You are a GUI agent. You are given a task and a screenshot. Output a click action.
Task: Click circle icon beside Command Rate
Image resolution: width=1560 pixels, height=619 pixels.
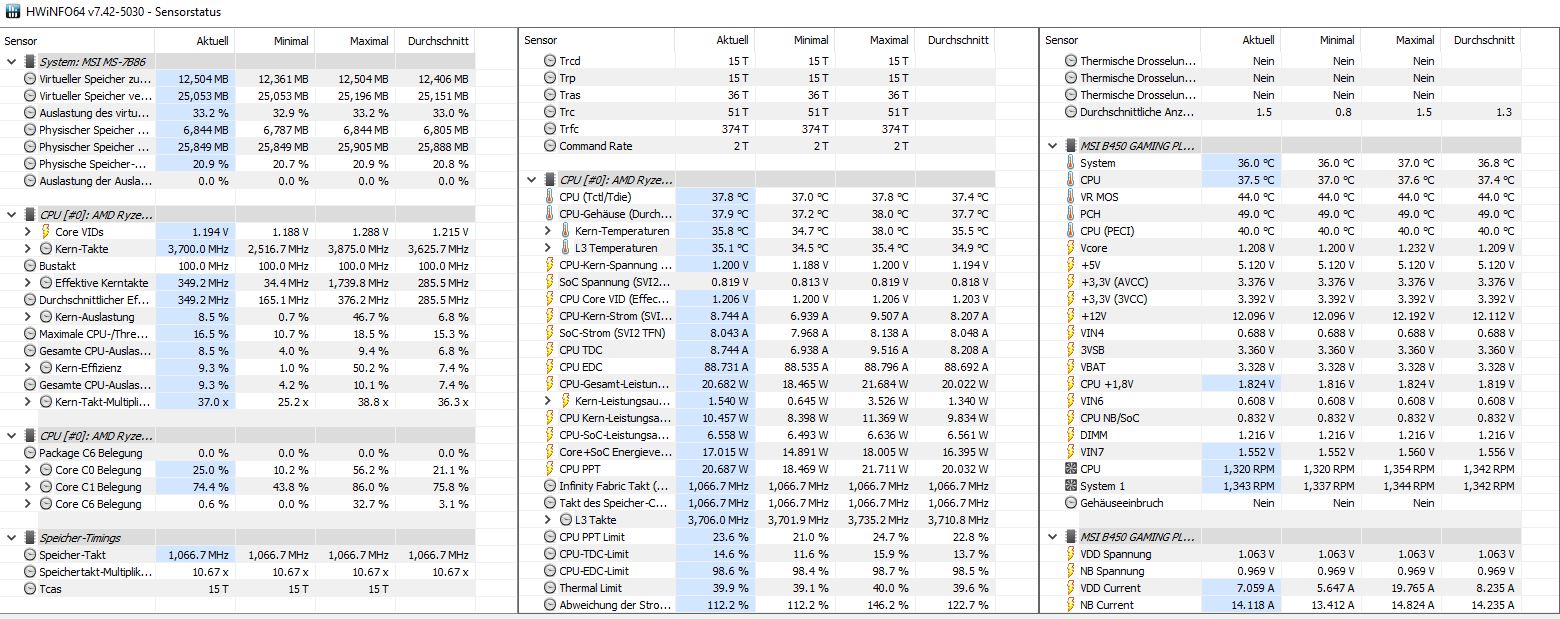click(x=549, y=146)
